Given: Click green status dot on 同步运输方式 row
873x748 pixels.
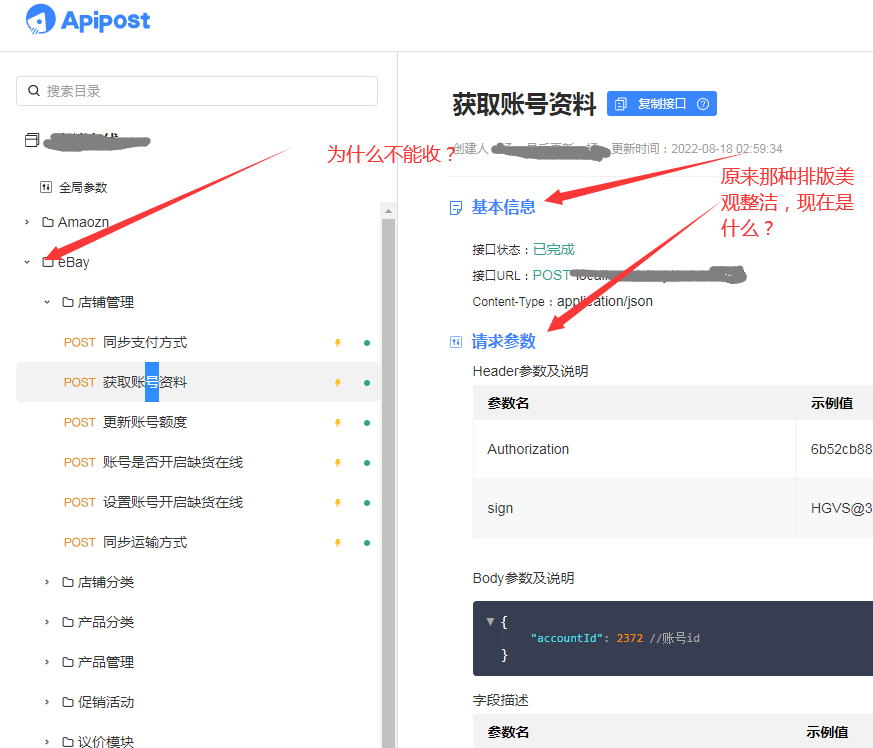Looking at the screenshot, I should (x=367, y=543).
